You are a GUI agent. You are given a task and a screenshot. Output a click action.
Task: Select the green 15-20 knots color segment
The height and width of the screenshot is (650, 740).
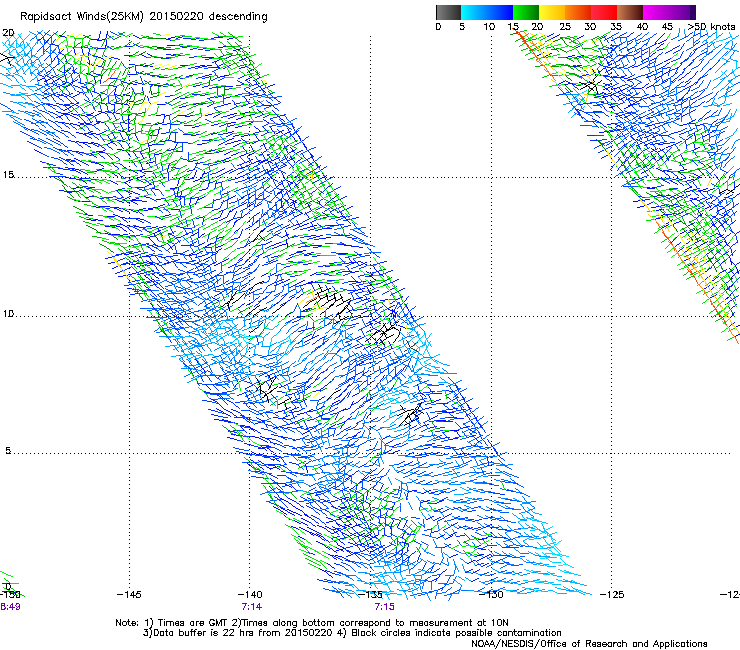click(x=526, y=12)
